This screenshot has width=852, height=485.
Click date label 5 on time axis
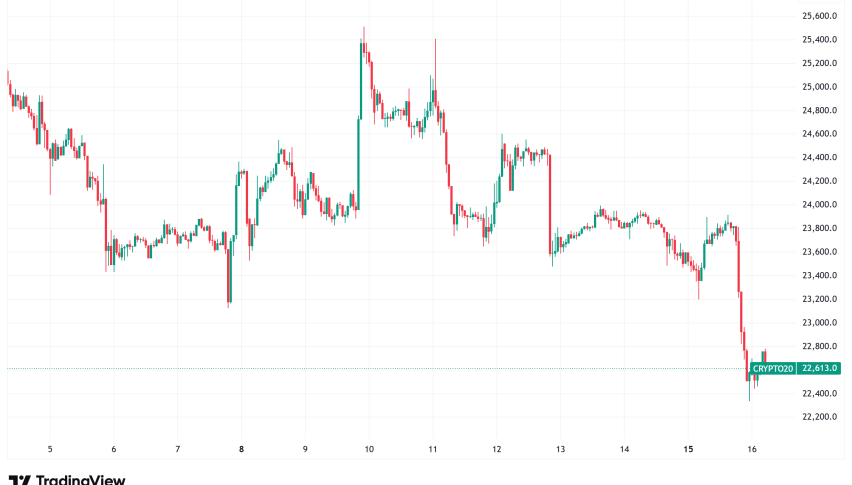(x=49, y=449)
